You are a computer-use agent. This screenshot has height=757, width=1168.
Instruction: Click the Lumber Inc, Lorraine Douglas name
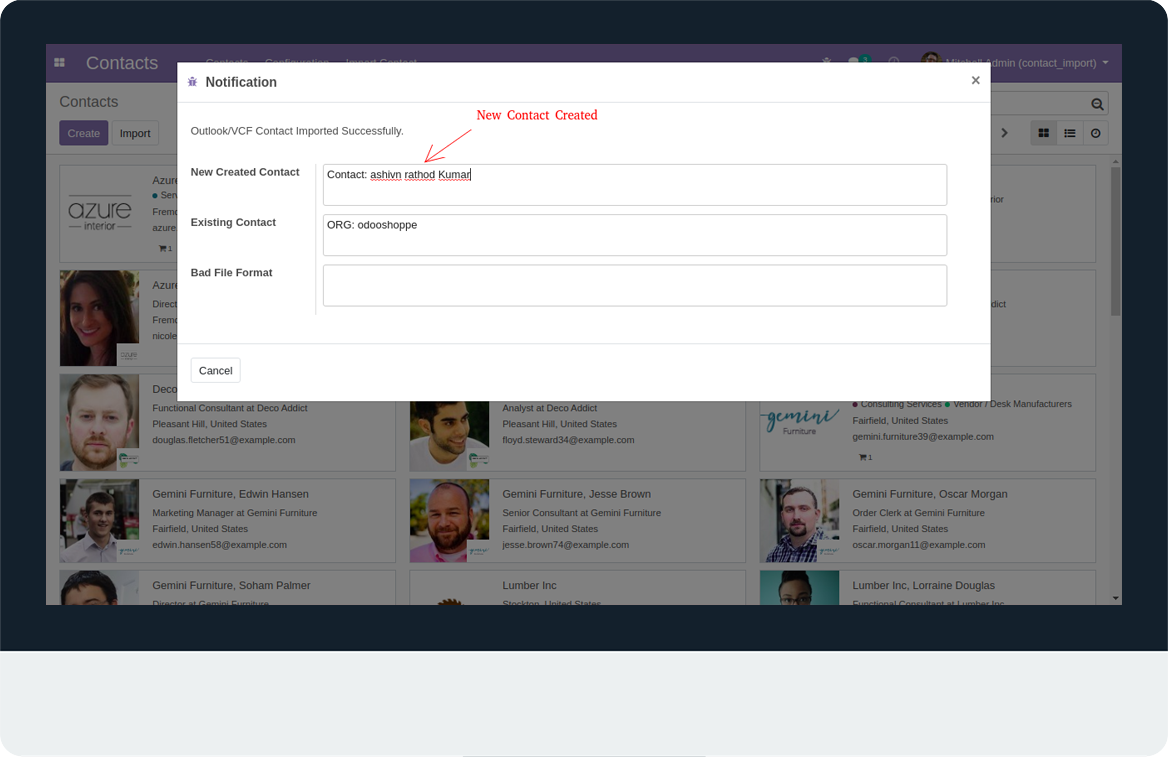(x=924, y=586)
